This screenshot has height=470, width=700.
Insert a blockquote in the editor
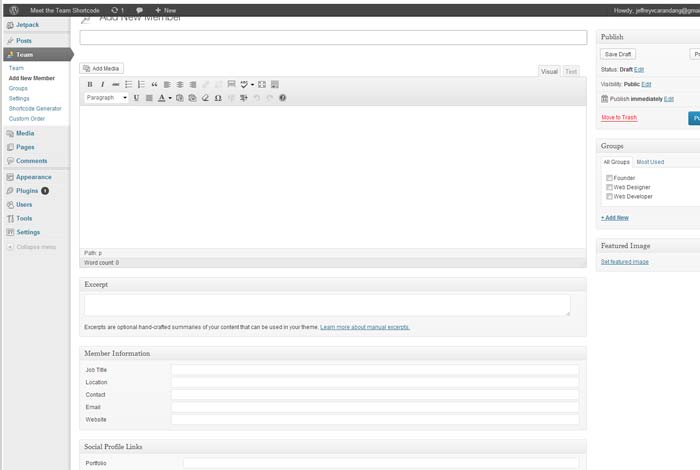coord(154,85)
